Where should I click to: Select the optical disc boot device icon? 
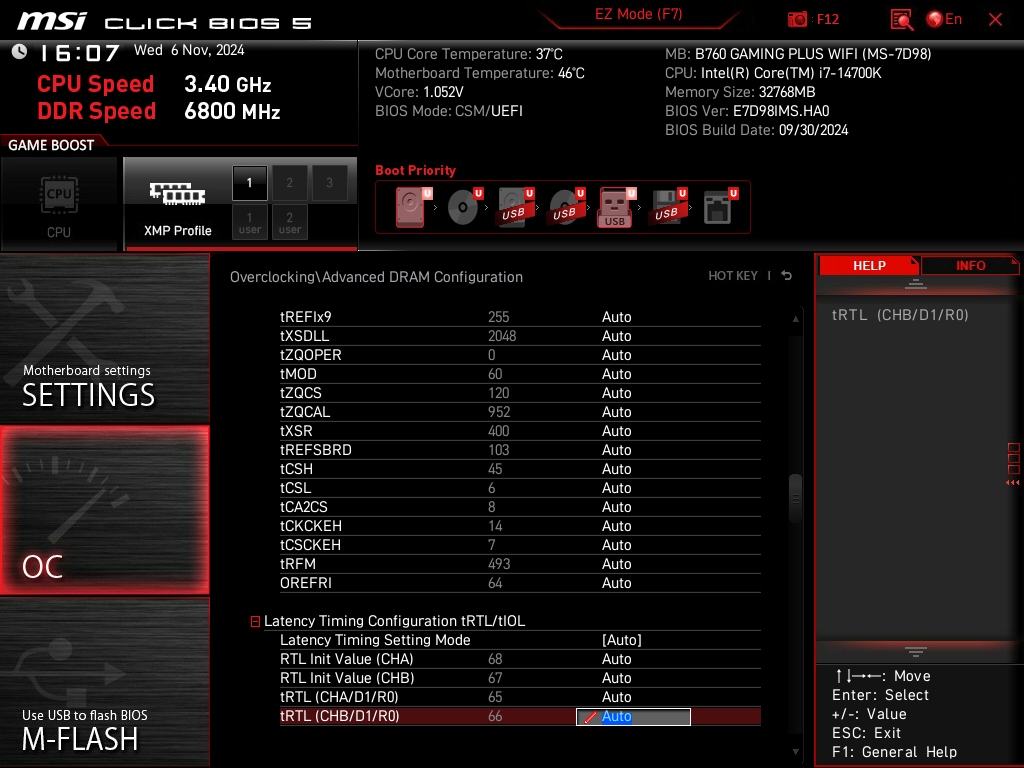tap(463, 207)
